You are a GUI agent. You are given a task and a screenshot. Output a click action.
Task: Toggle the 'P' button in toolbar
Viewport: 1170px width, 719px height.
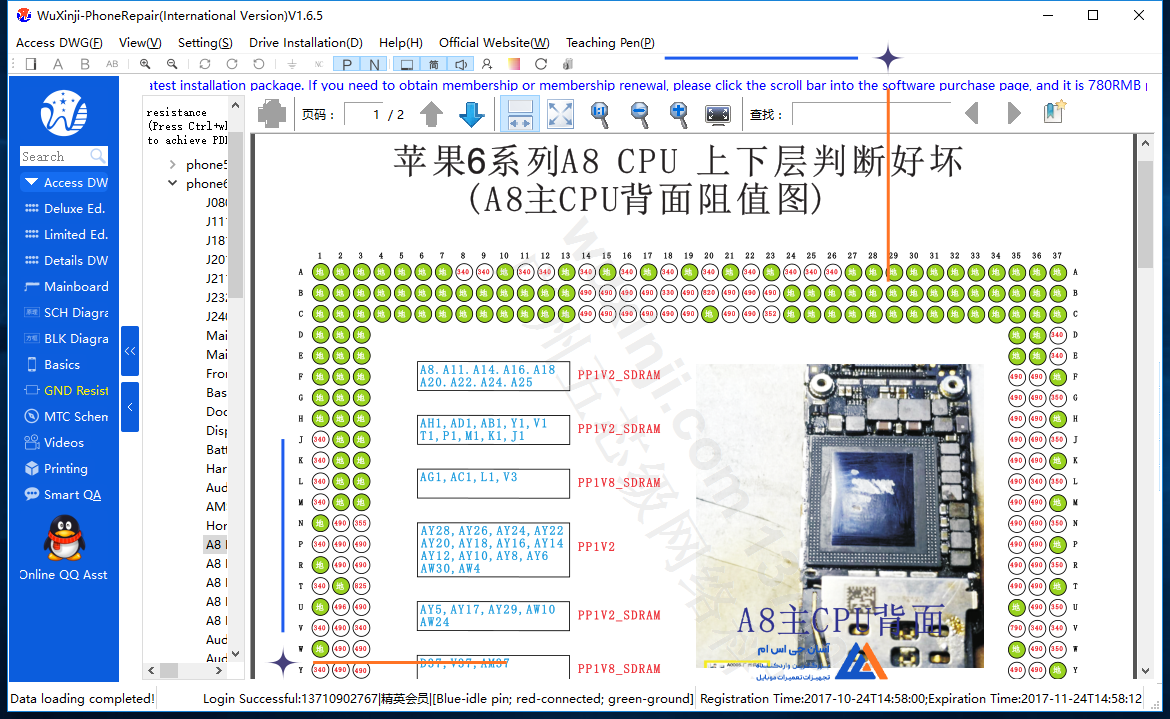pos(347,64)
